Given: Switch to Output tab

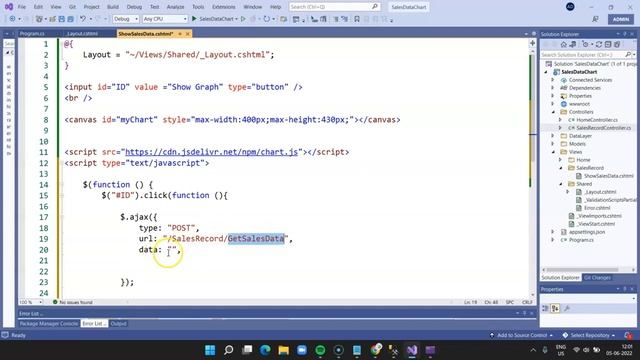Looking at the screenshot, I should [118, 324].
